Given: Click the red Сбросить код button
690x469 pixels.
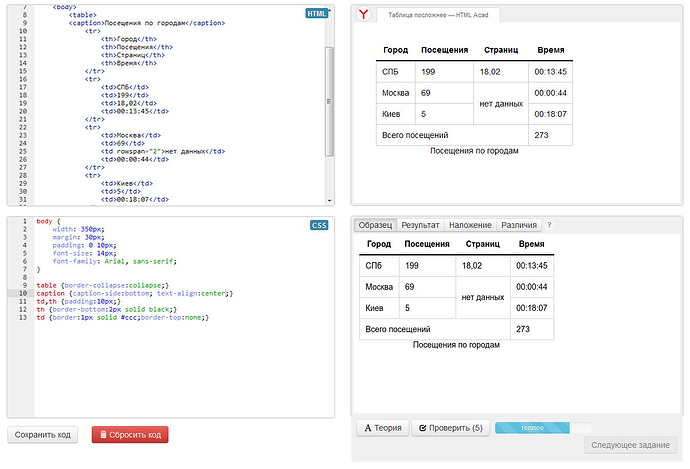Looking at the screenshot, I should click(x=130, y=435).
